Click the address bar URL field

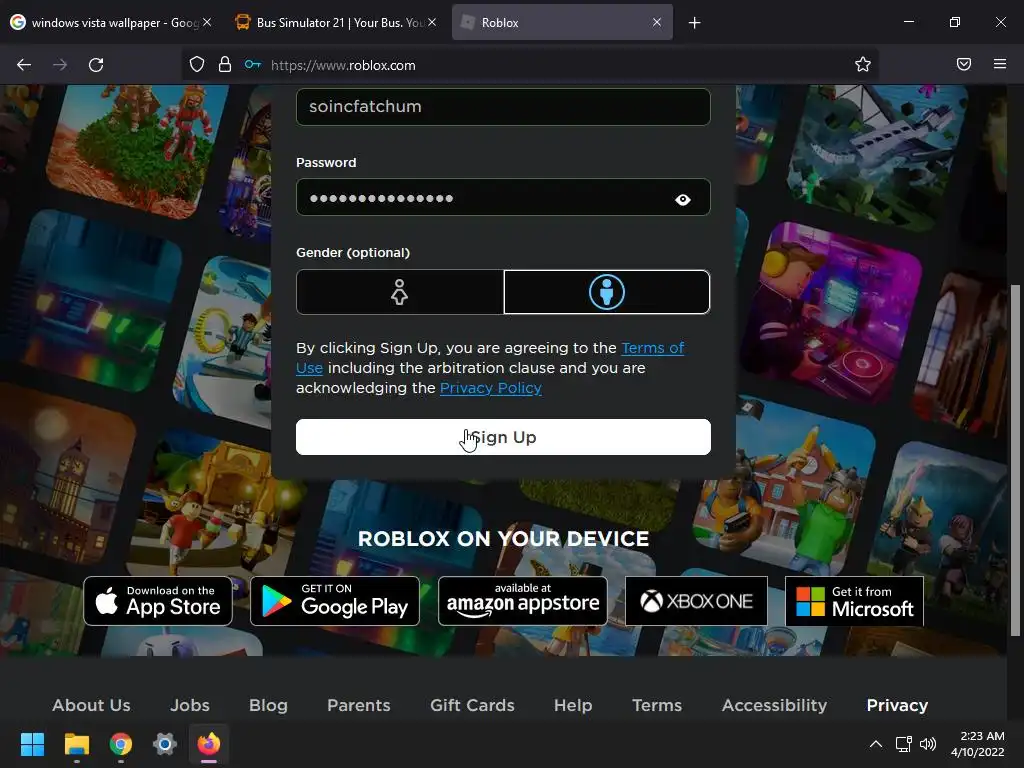tap(529, 65)
